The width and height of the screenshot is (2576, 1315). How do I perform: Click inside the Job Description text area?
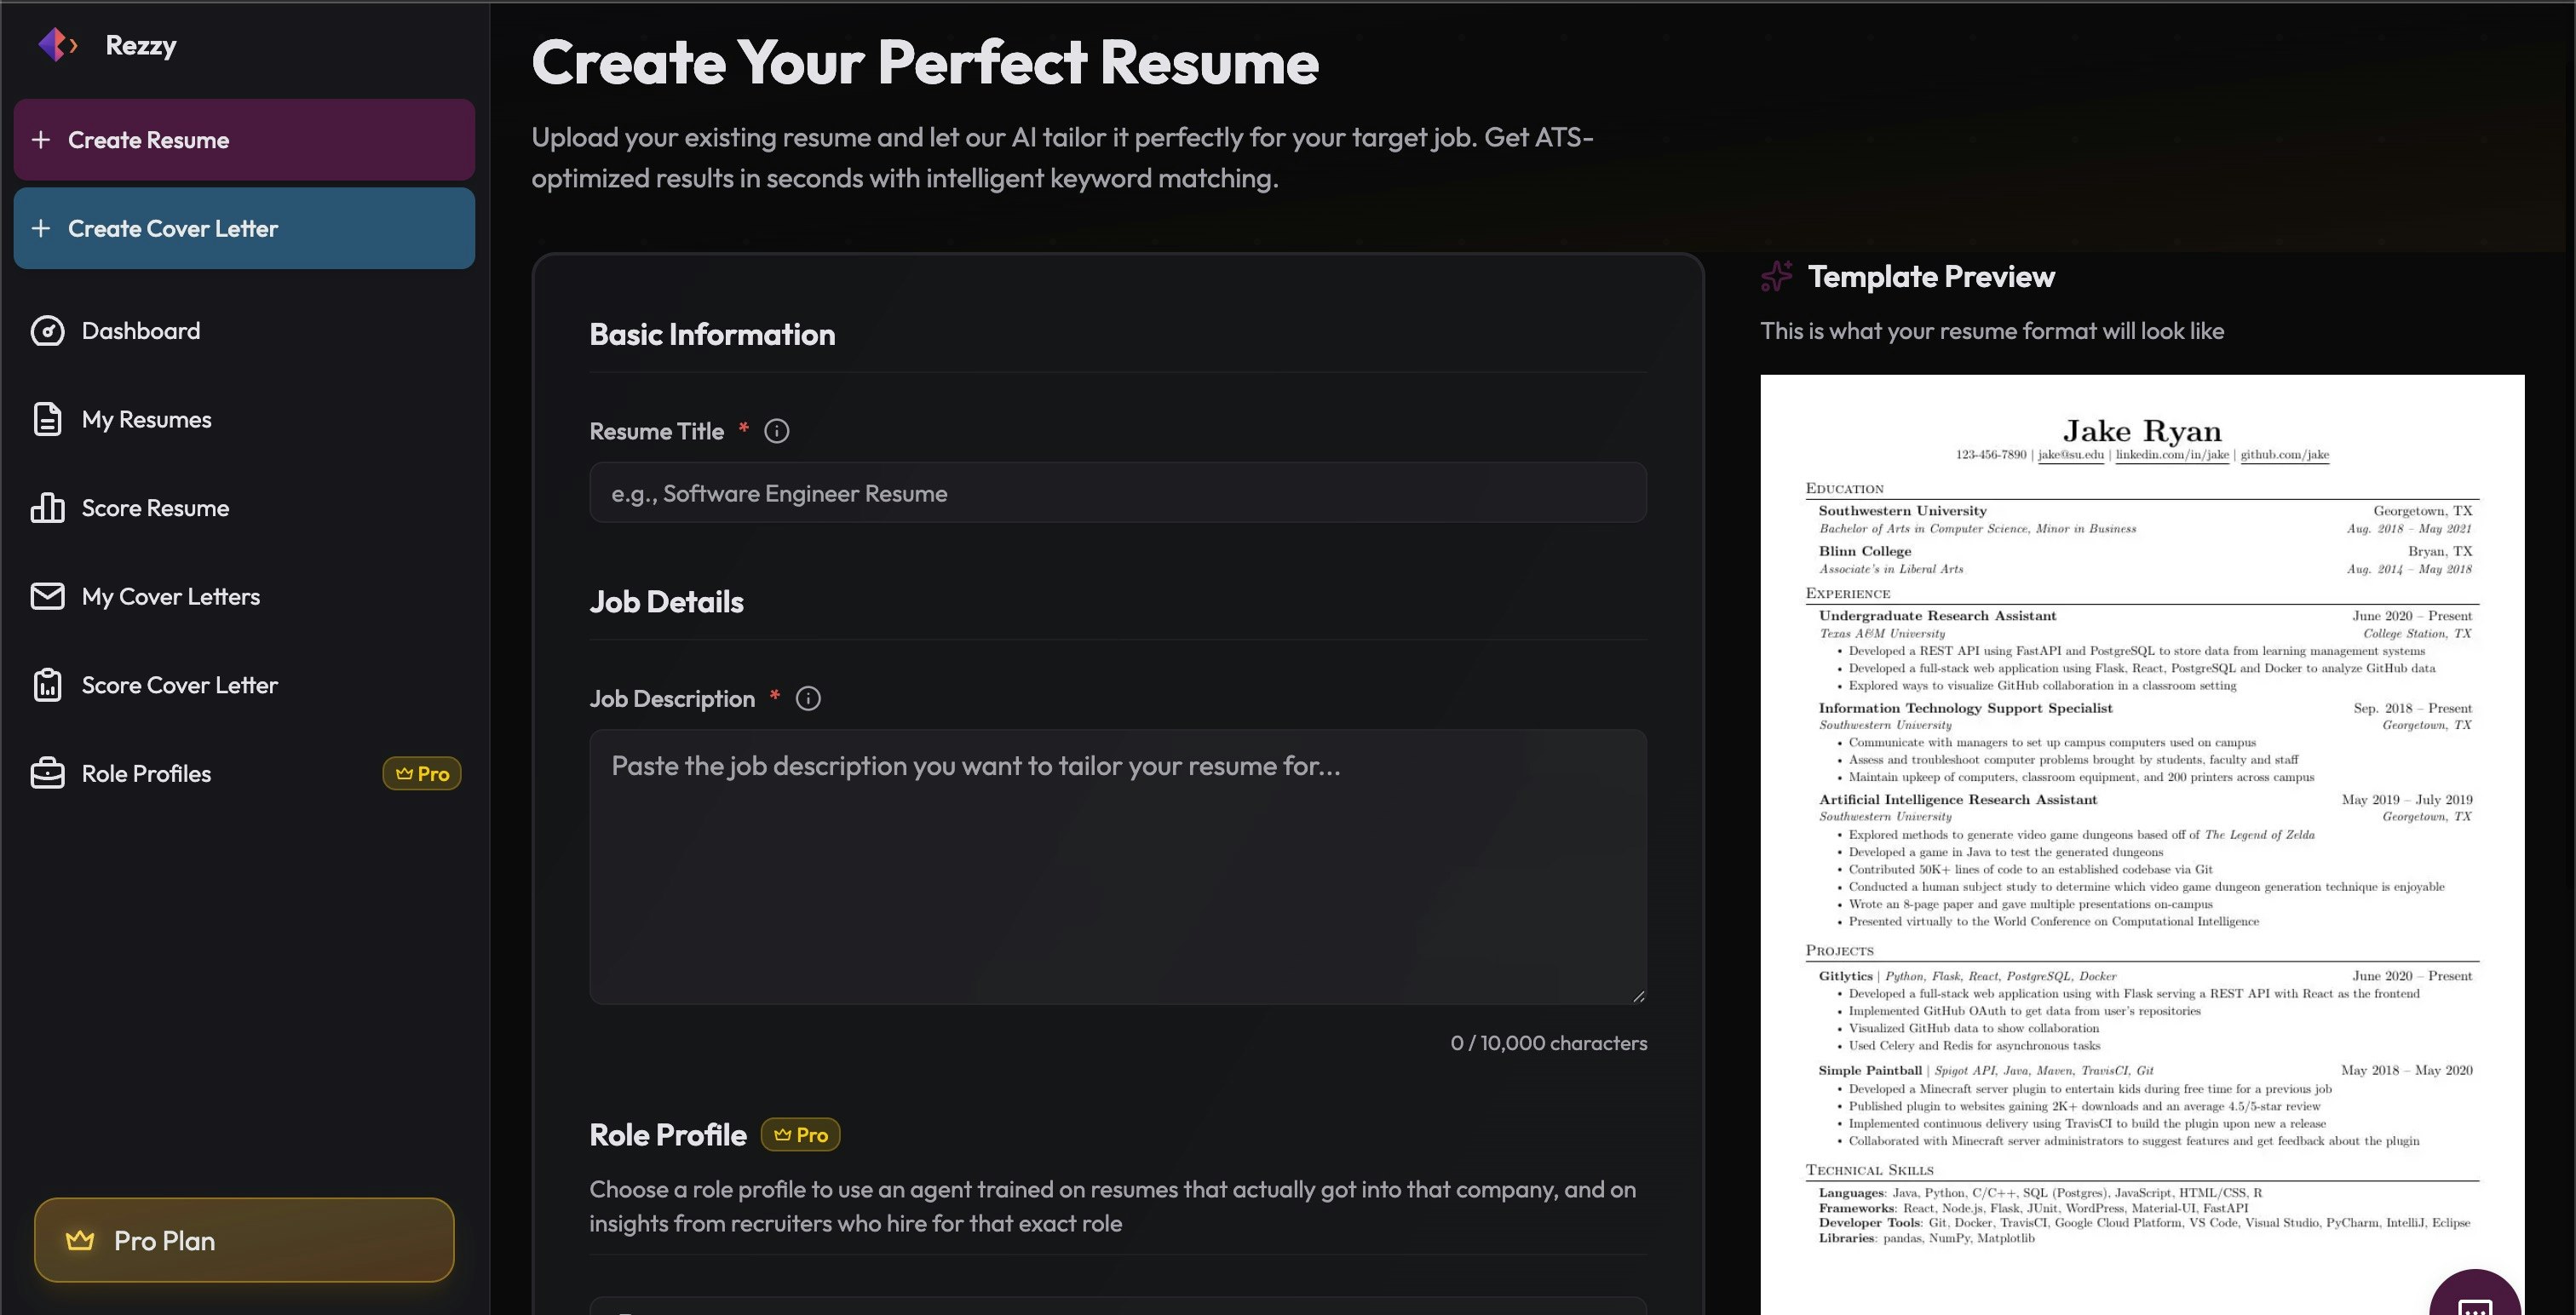click(1117, 865)
